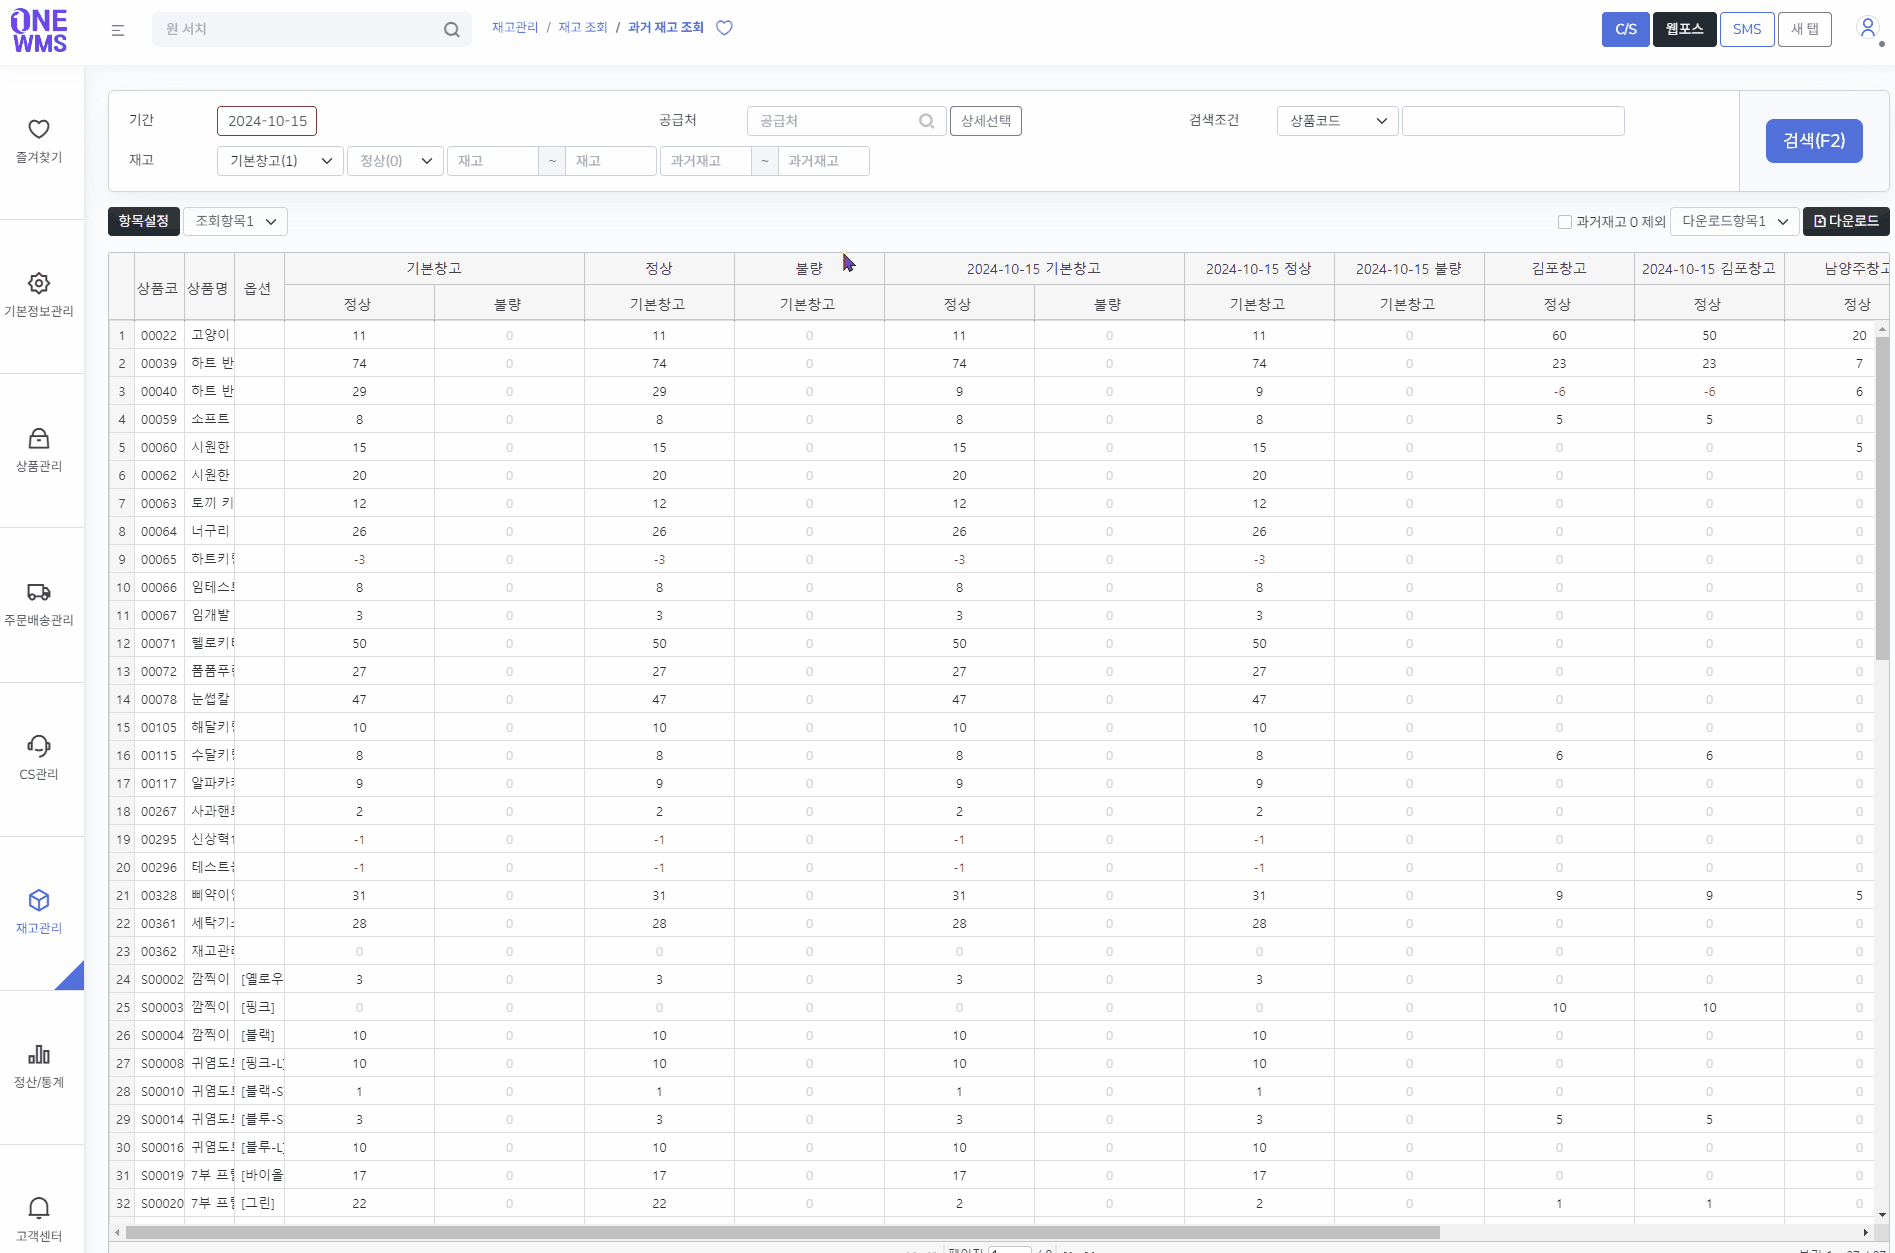This screenshot has height=1253, width=1895.
Task: Select product code S00020 cell
Action: click(x=161, y=1204)
